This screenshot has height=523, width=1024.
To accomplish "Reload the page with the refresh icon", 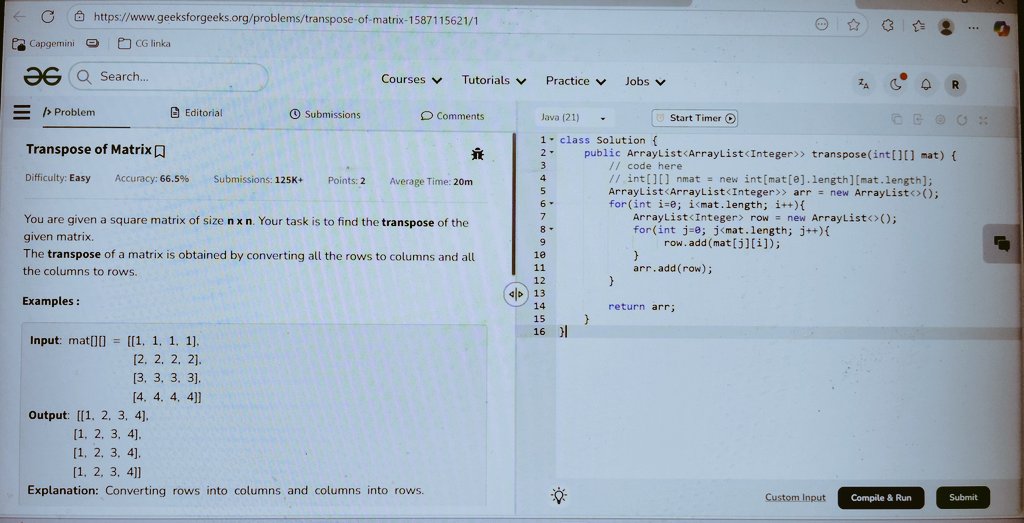I will 47,16.
